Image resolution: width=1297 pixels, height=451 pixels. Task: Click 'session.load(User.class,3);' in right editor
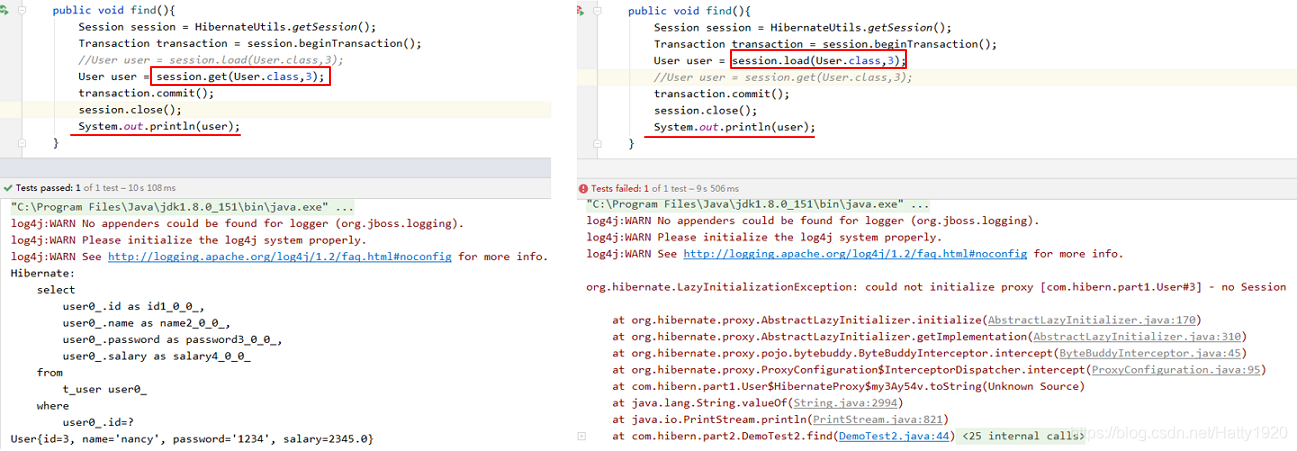click(818, 61)
